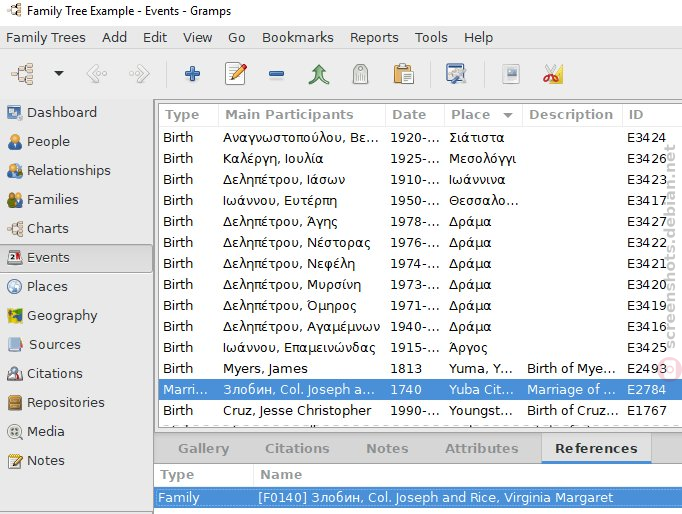Sort events by the ID column header
This screenshot has width=682, height=514.
[652, 115]
